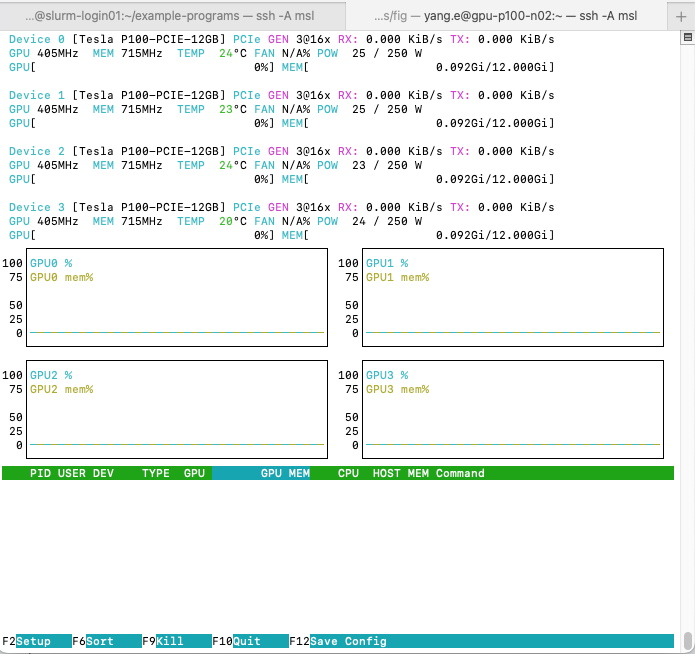Click Device 1 temperature reading 23°C
This screenshot has width=695, height=654.
click(x=233, y=110)
